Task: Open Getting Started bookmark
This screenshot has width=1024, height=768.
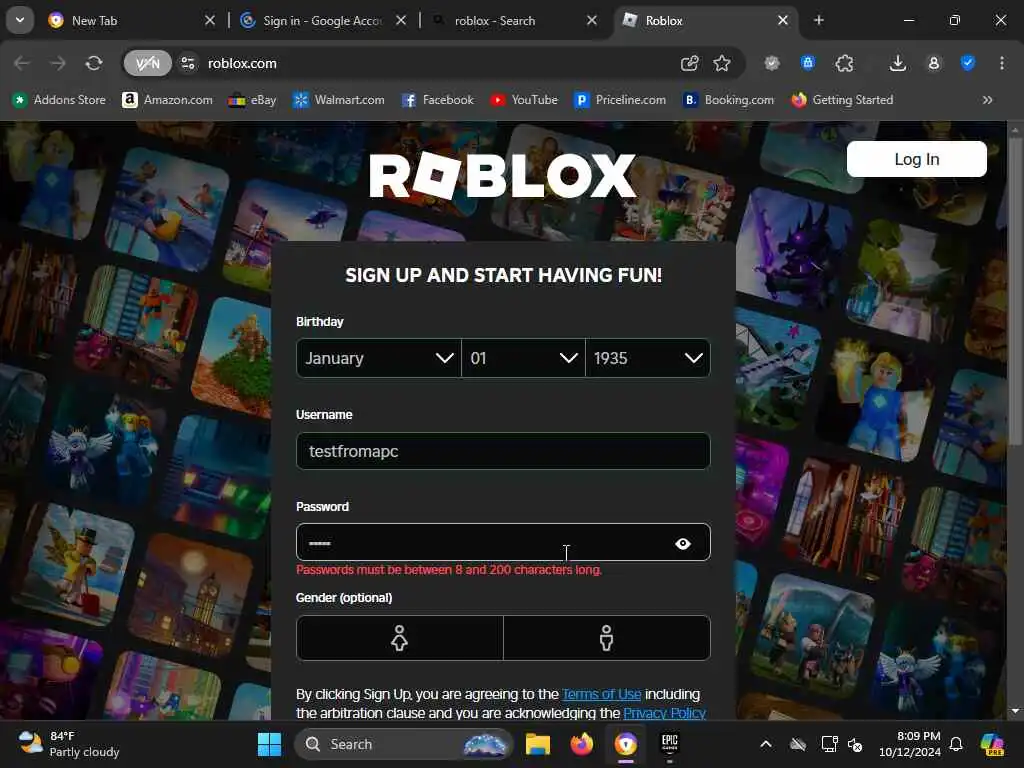Action: click(842, 100)
